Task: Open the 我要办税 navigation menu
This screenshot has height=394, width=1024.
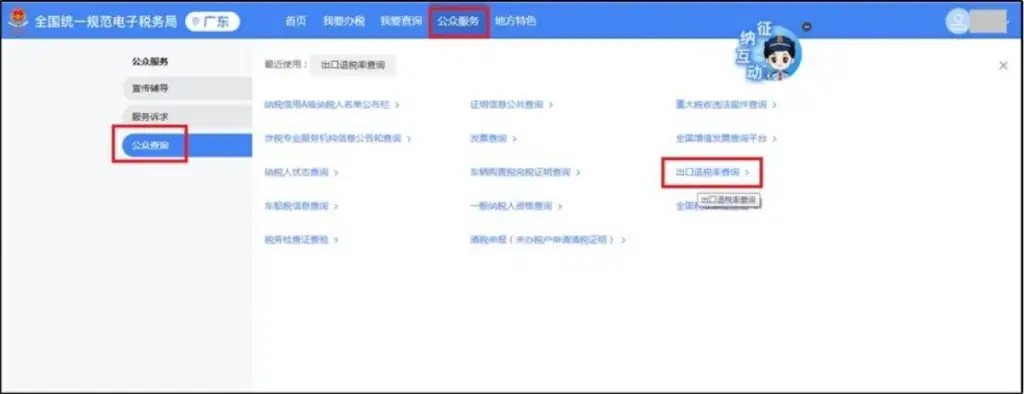Action: point(344,21)
